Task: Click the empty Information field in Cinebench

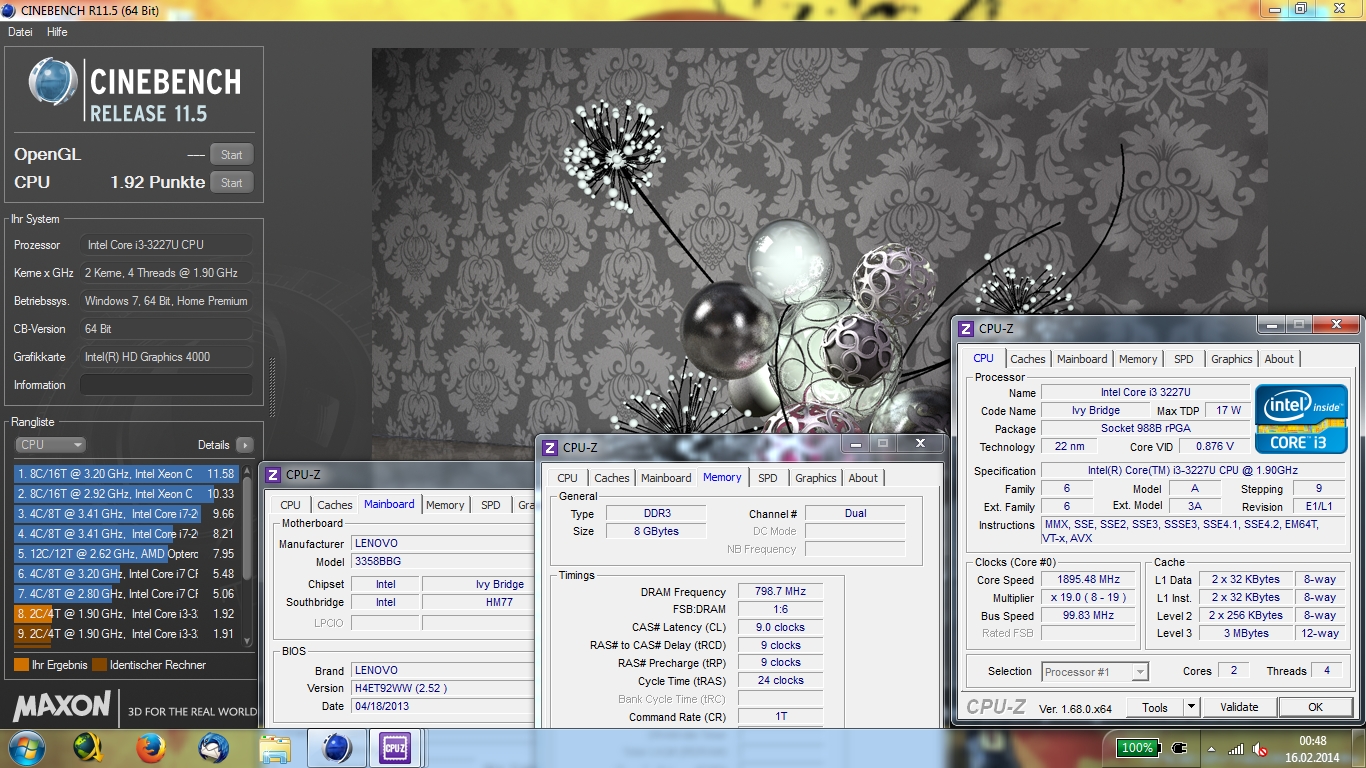Action: point(166,385)
